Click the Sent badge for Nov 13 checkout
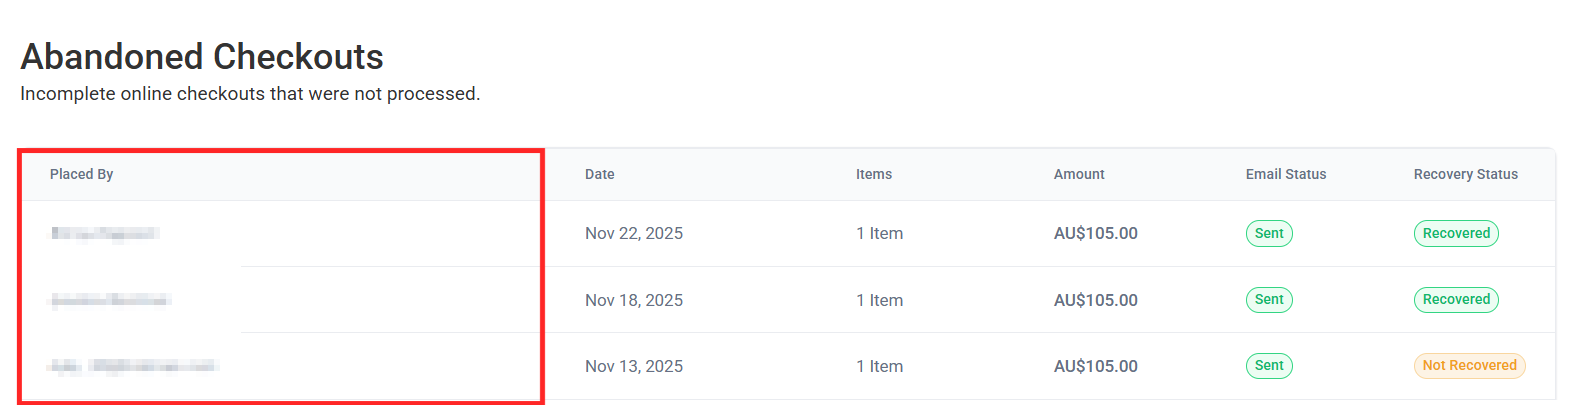This screenshot has height=405, width=1575. pos(1268,365)
